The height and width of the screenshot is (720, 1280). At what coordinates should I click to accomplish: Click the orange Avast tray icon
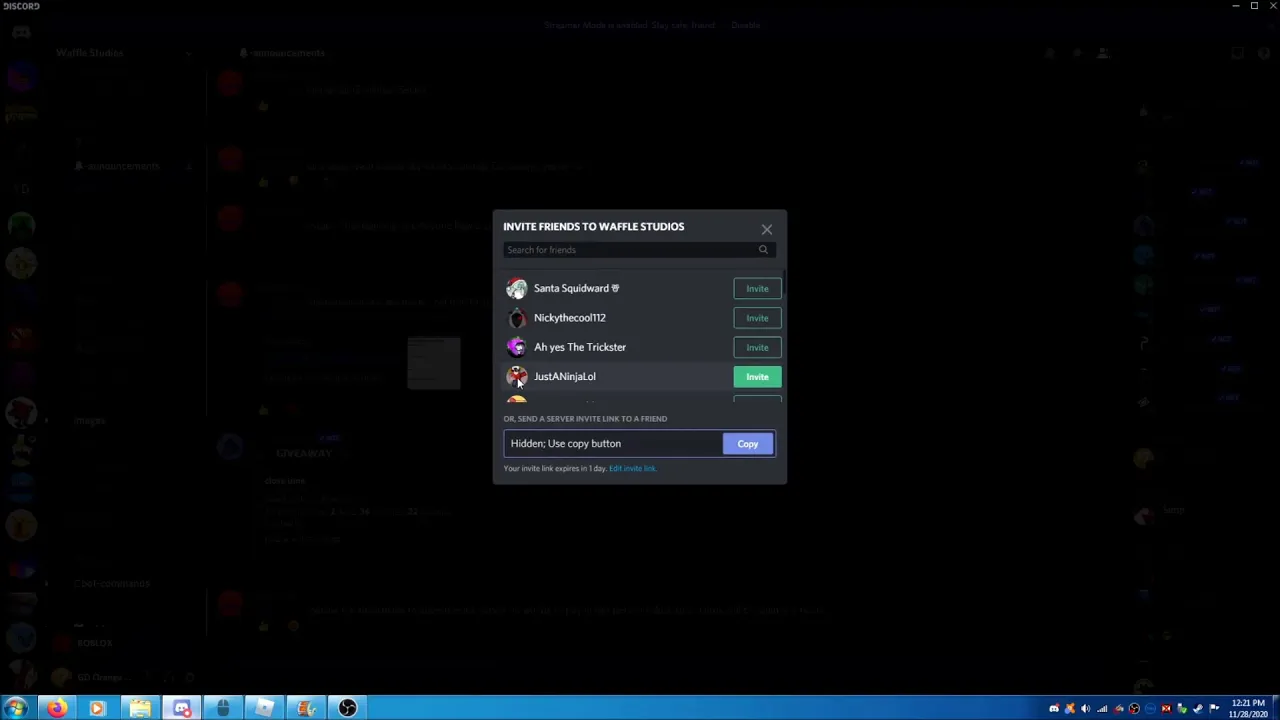point(1070,709)
